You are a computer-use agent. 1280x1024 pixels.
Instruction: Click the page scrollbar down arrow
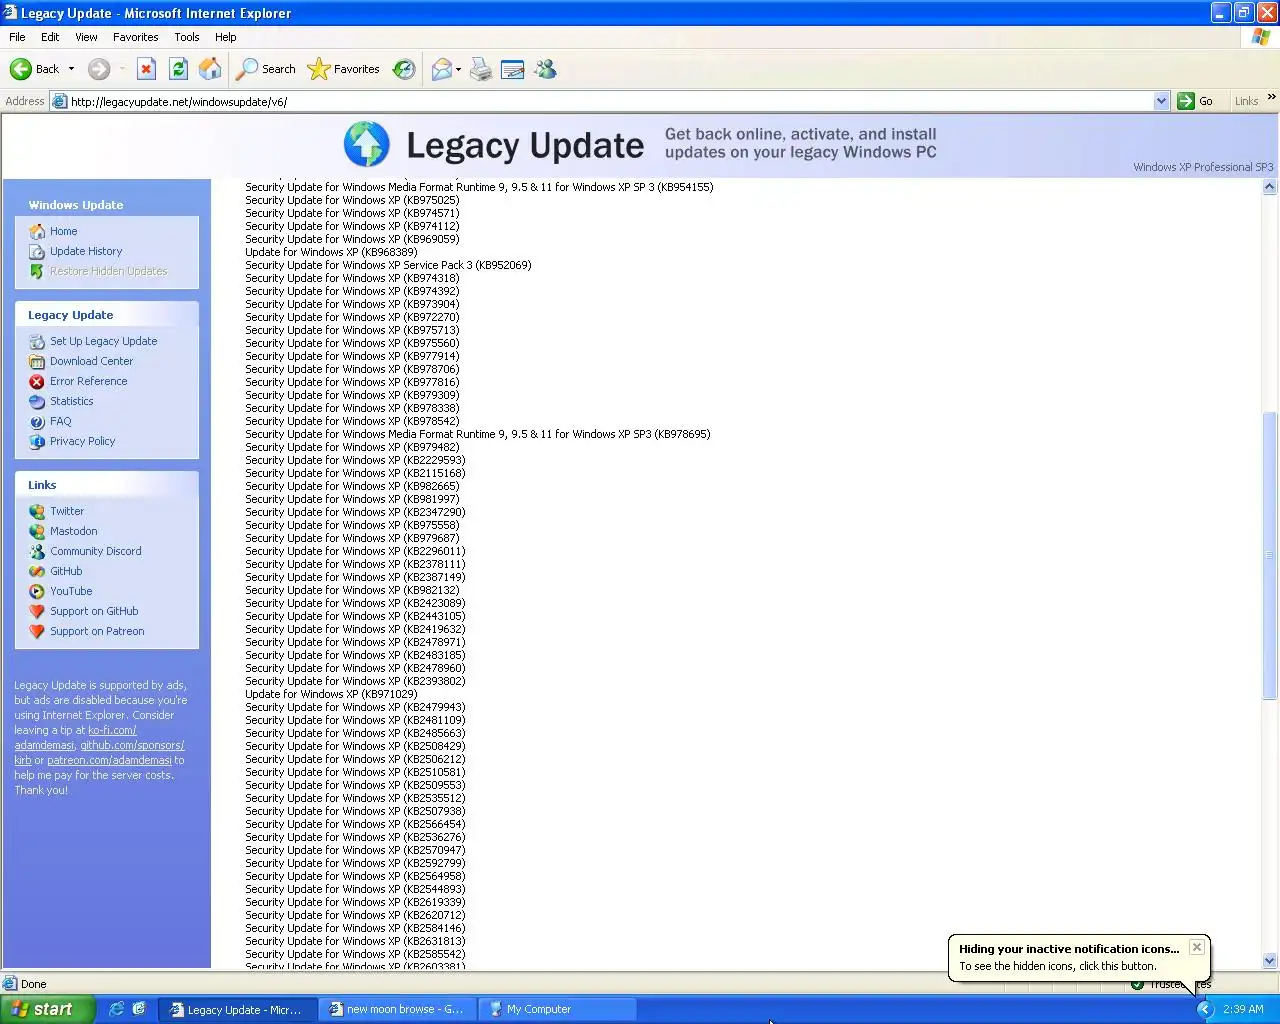pyautogui.click(x=1270, y=961)
